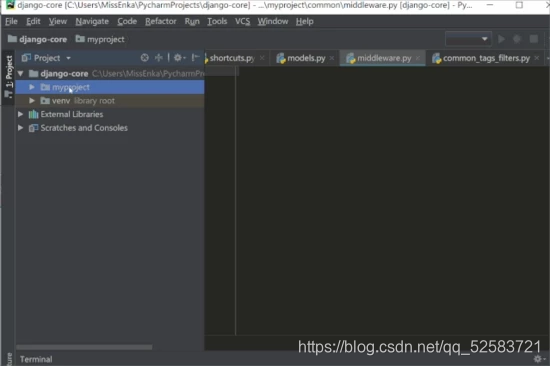Click Collapse All icon in Project panel

point(159,58)
